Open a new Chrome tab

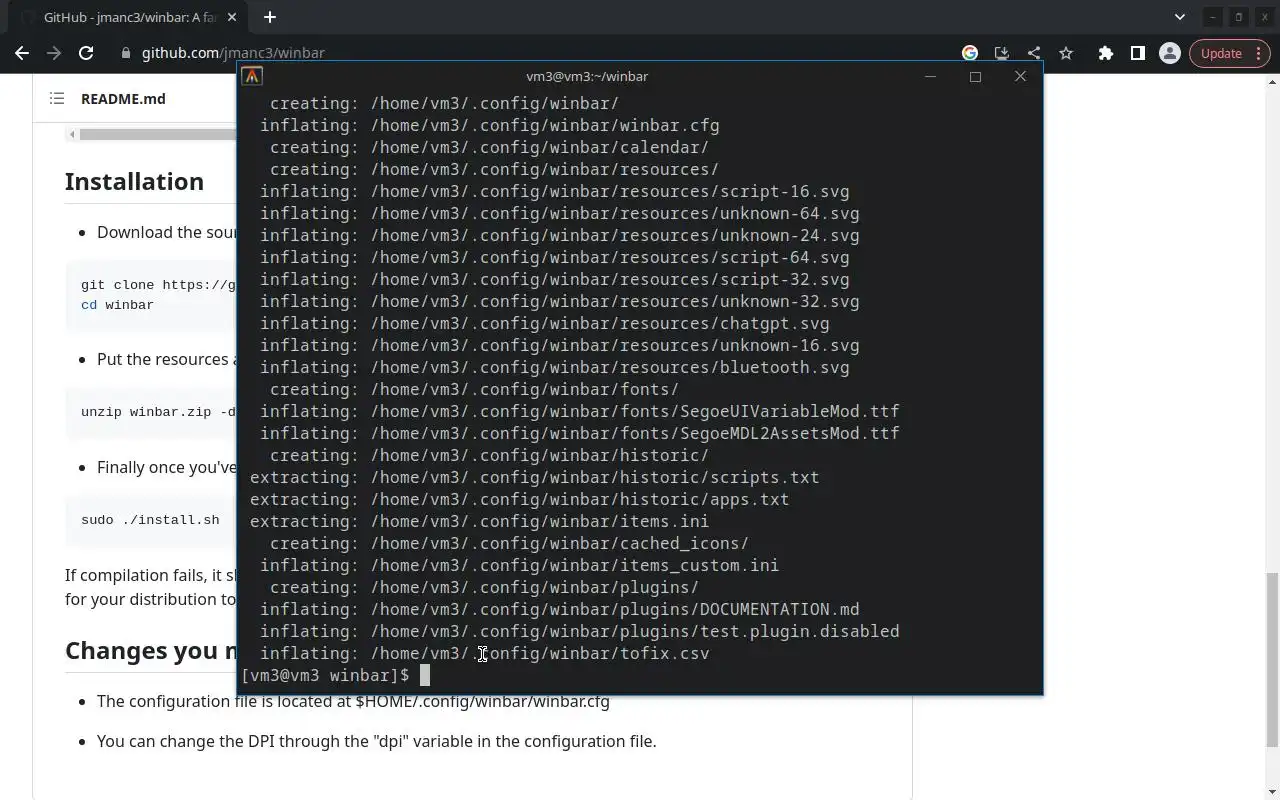coord(270,17)
